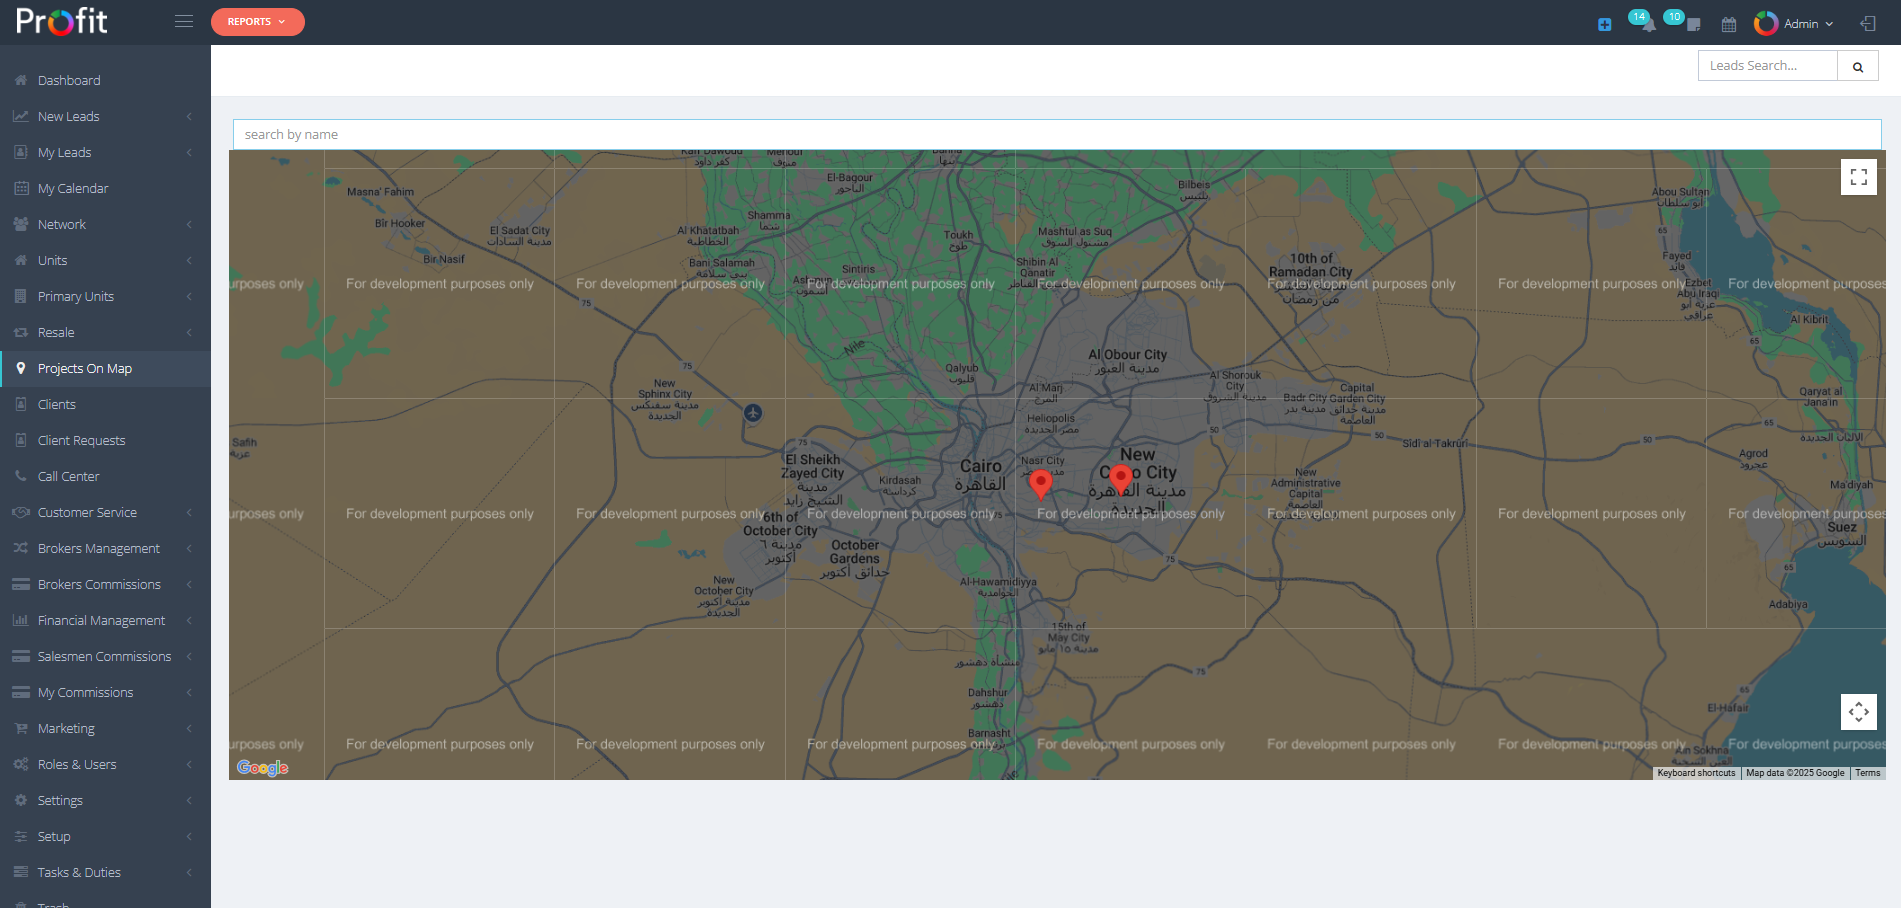This screenshot has width=1901, height=908.
Task: Click the search magnifier for Leads Search
Action: tap(1858, 65)
